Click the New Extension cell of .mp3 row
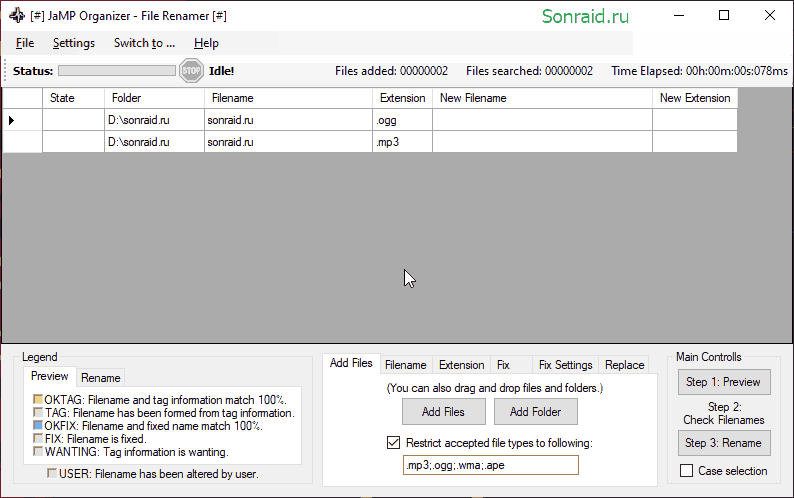 coord(695,142)
